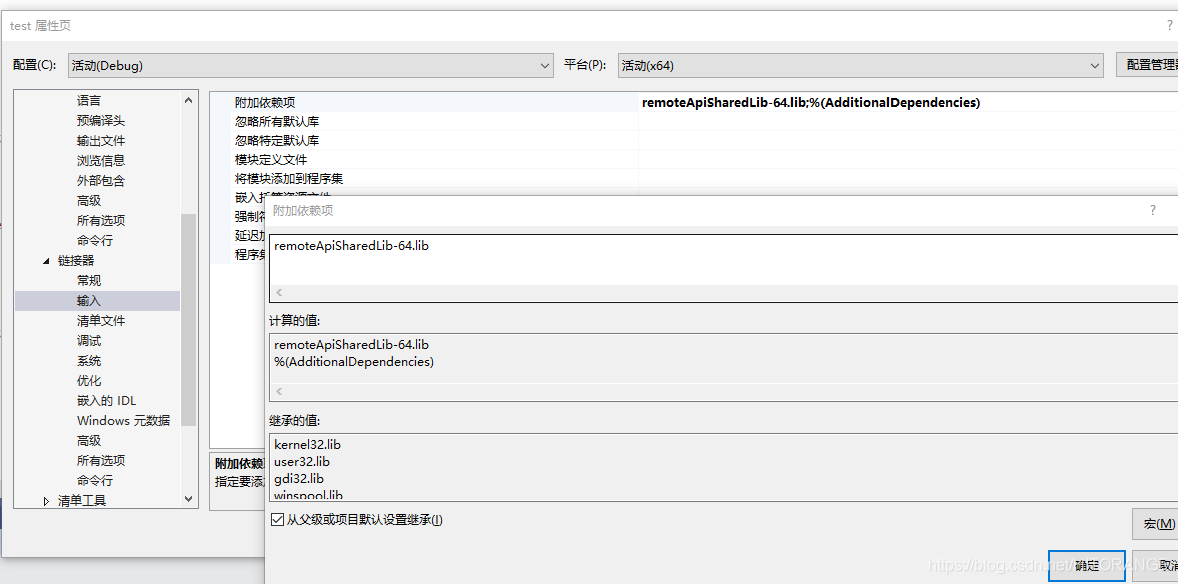
Task: Toggle 从父级或项目默认设置继承 checkbox
Action: tap(275, 519)
